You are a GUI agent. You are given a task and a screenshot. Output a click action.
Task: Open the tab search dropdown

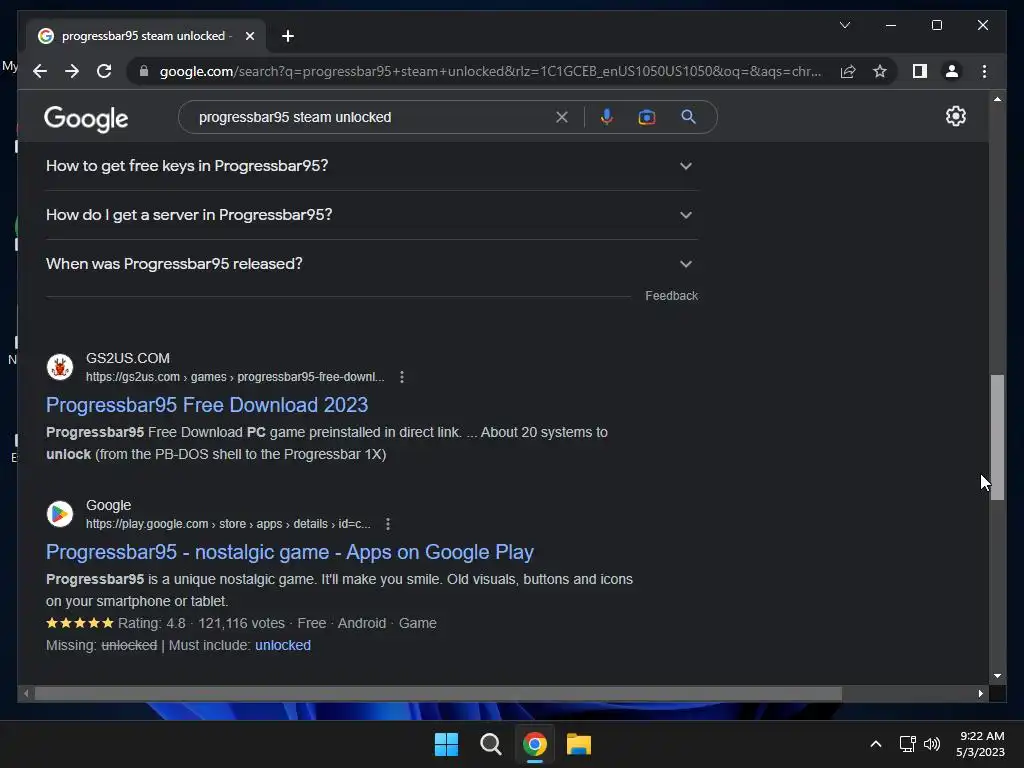[844, 25]
